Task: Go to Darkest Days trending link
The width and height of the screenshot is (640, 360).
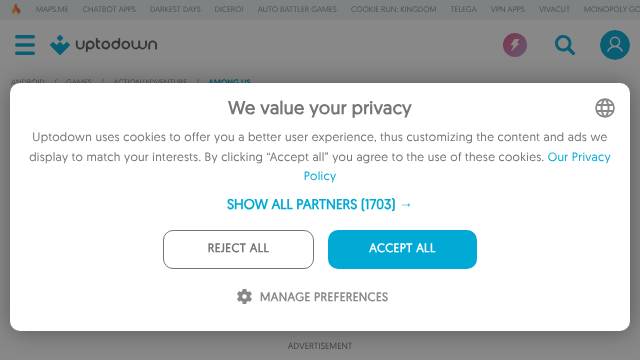Action: 175,9
